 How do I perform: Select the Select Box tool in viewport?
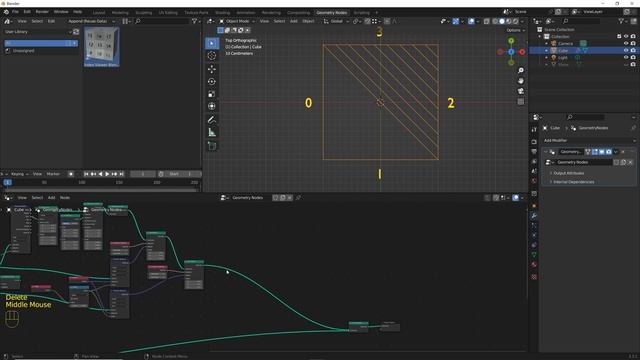[x=211, y=43]
